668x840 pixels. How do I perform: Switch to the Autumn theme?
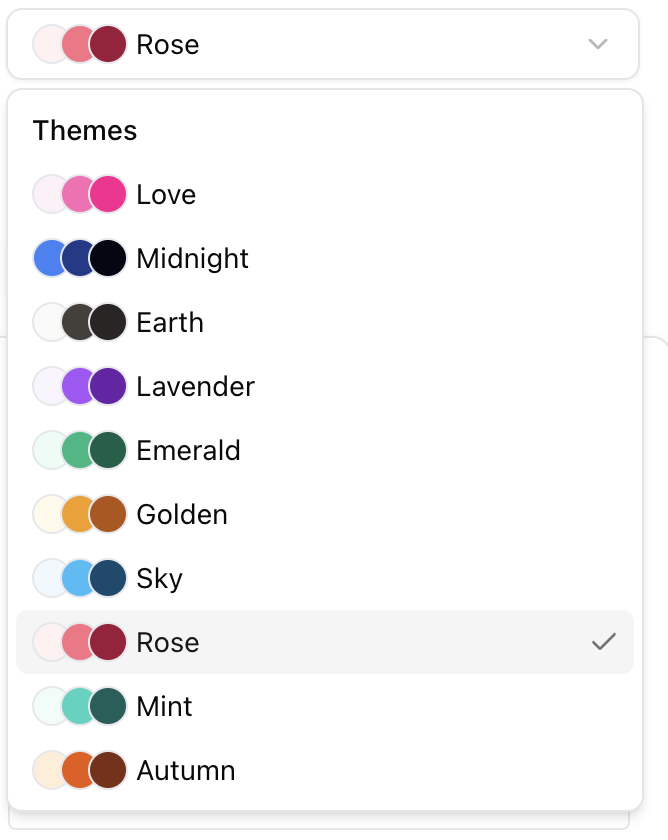click(186, 770)
